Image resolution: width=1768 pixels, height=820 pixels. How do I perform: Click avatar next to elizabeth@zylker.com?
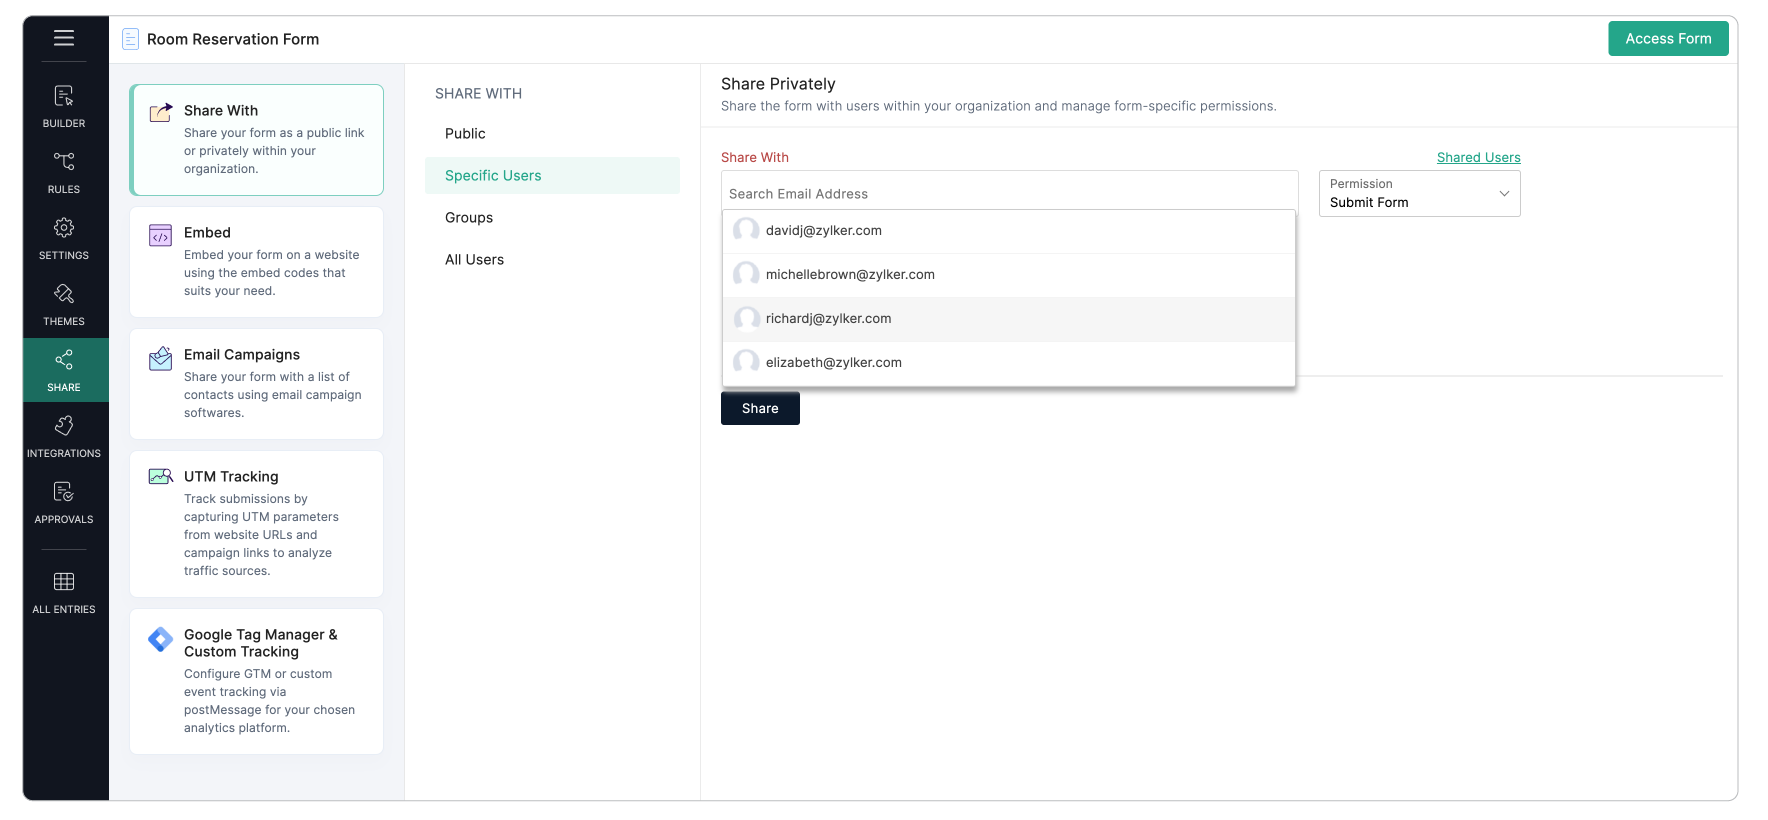pos(746,362)
